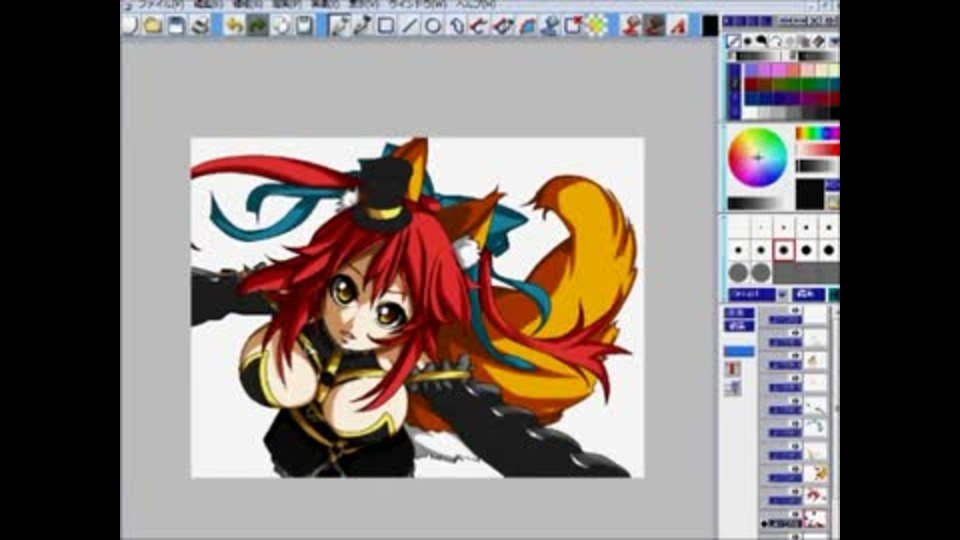Screen dimensions: 960x540
Task: Click the second dark-blue button in the left layer column
Action: point(739,326)
